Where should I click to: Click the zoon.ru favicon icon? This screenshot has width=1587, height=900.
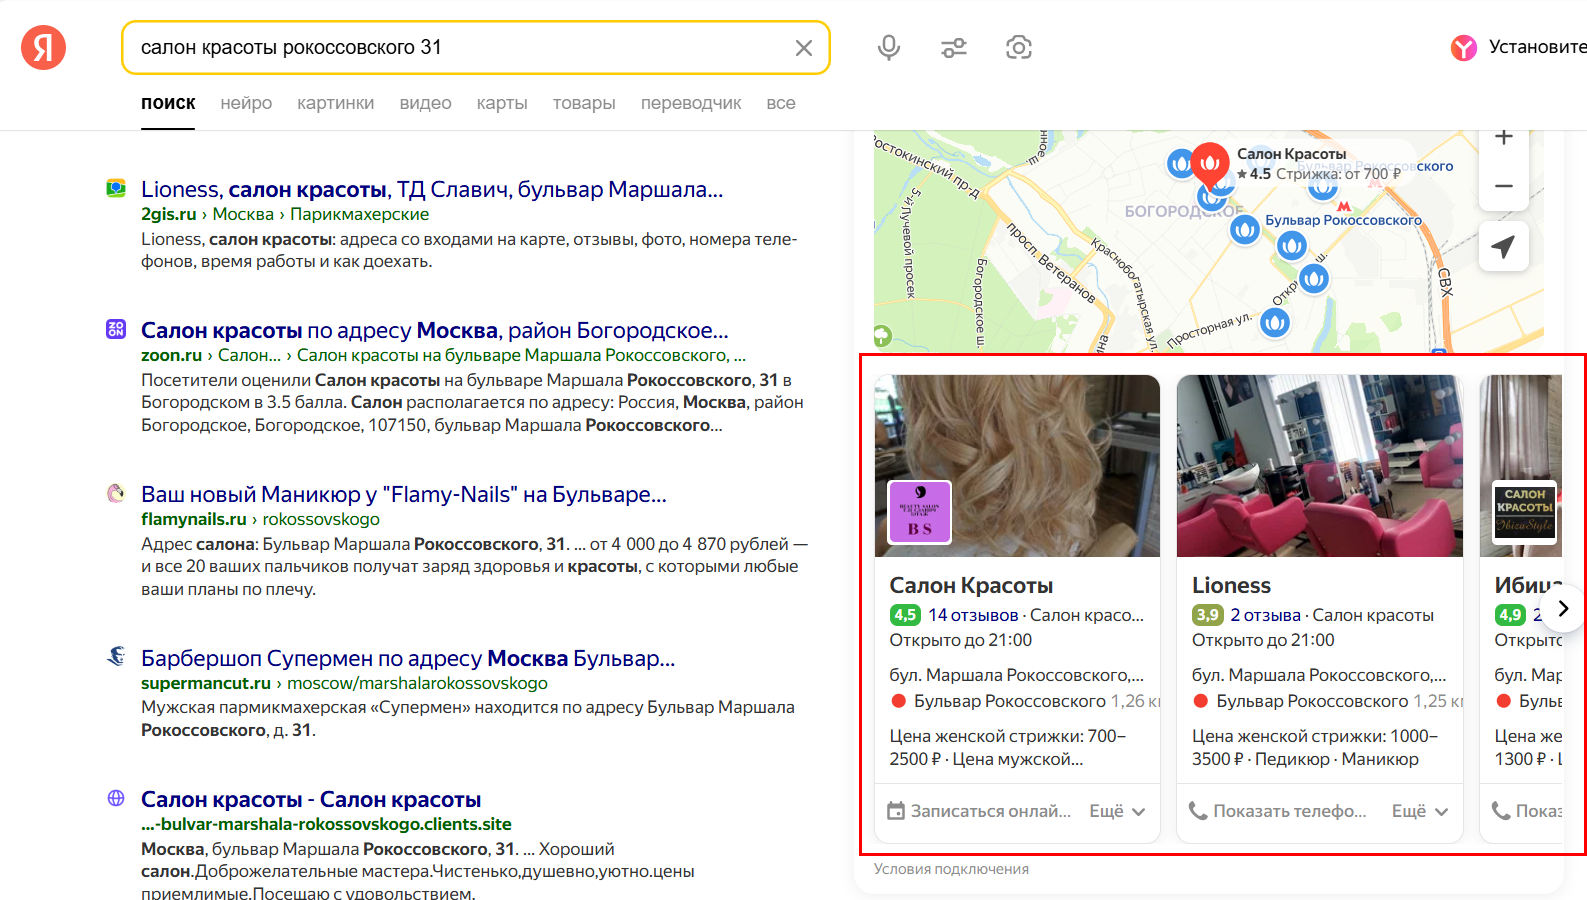click(x=116, y=329)
